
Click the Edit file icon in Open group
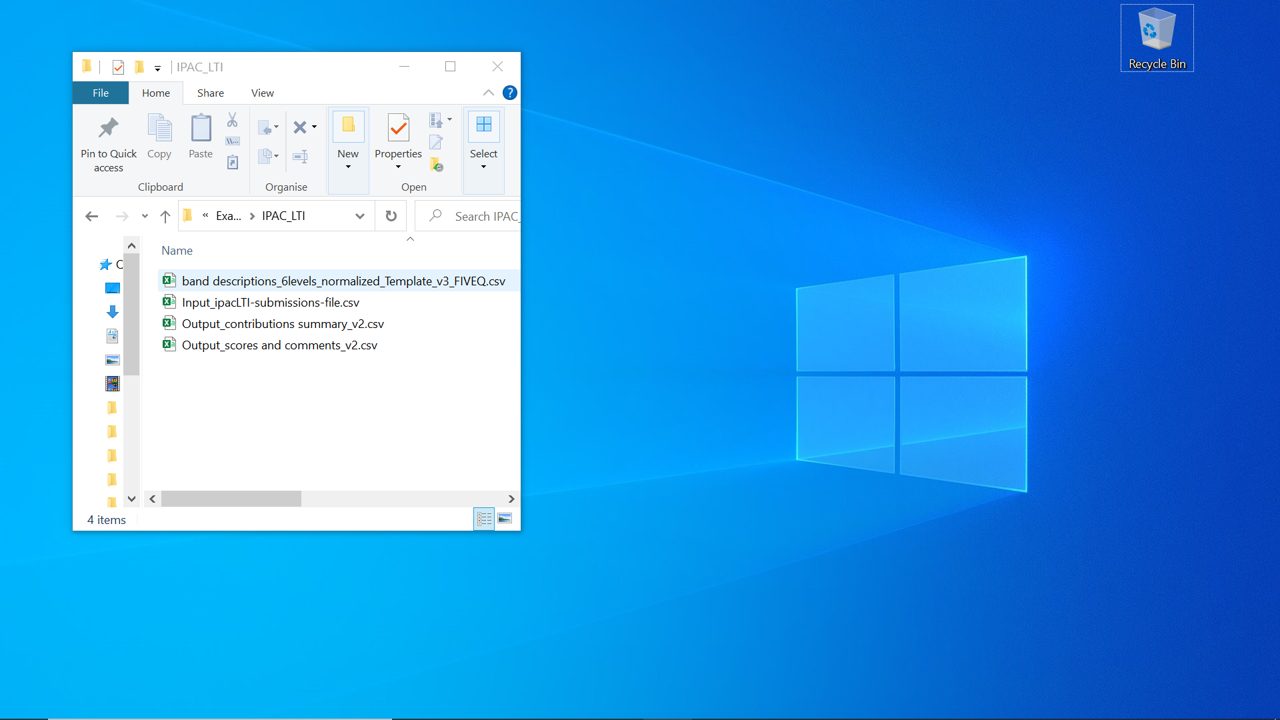click(436, 143)
